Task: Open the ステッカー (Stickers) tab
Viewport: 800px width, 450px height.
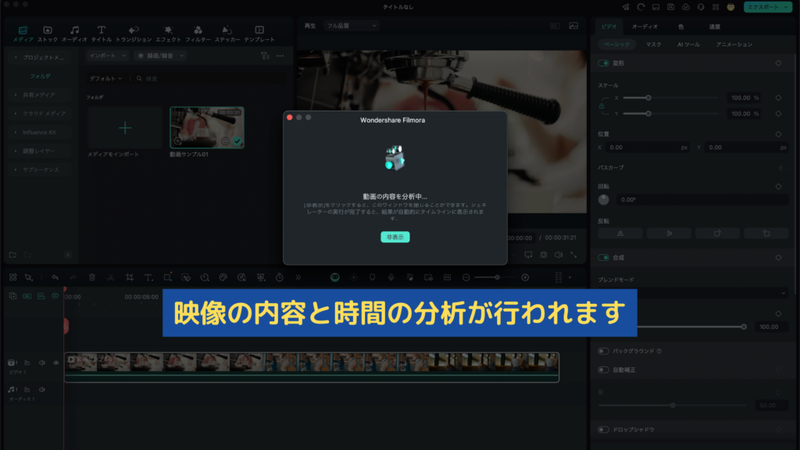Action: click(228, 34)
